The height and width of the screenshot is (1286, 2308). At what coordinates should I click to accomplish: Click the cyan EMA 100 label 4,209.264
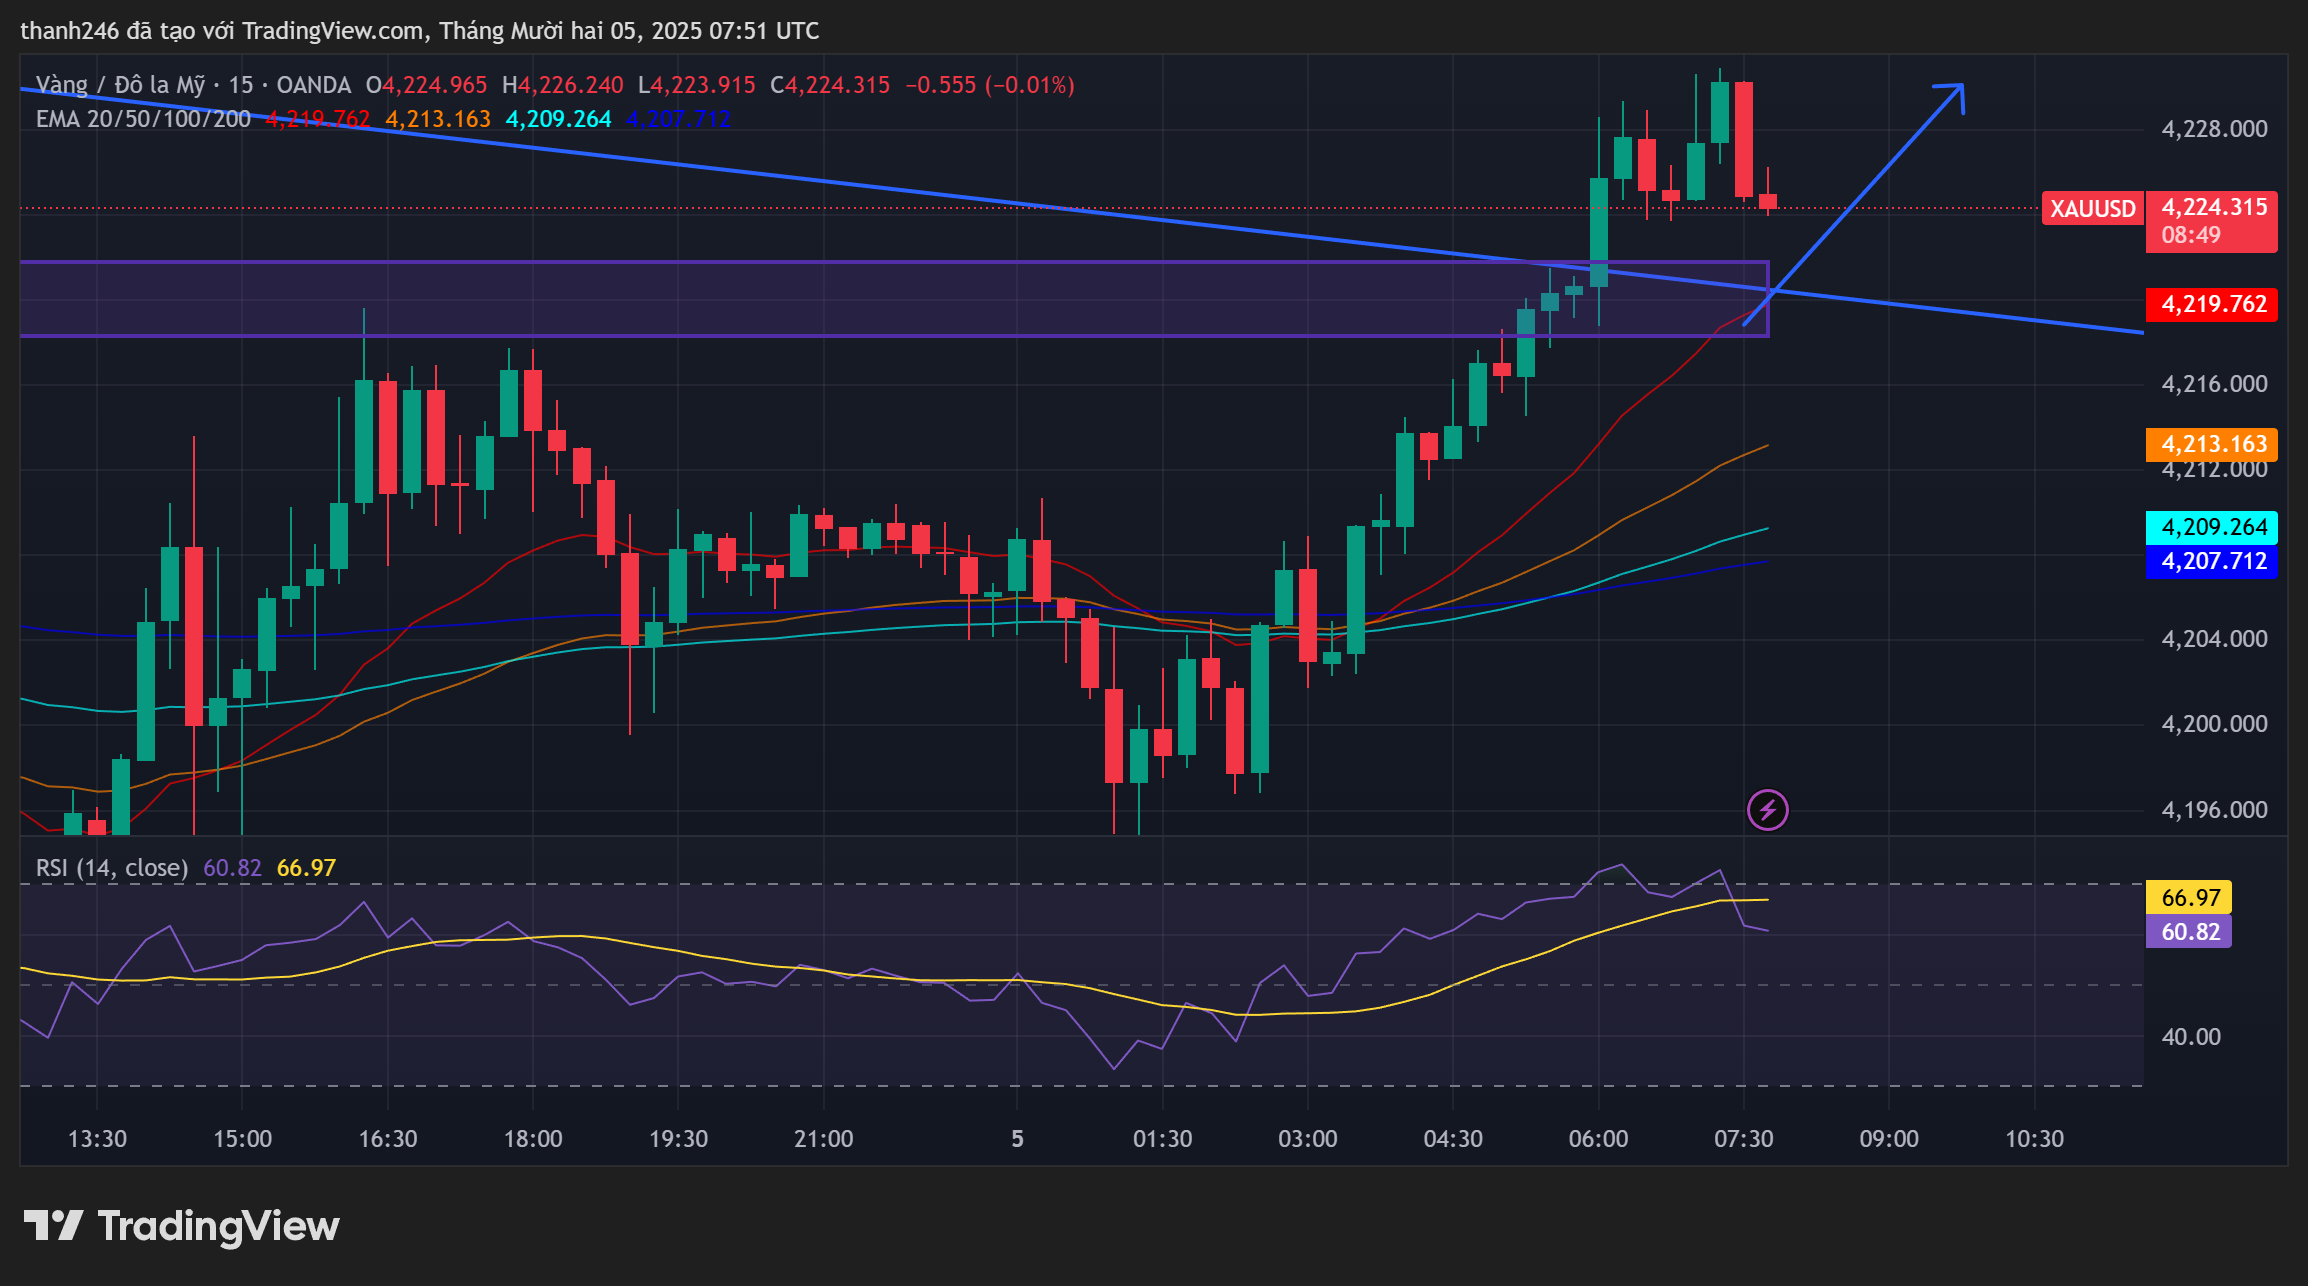[2212, 527]
